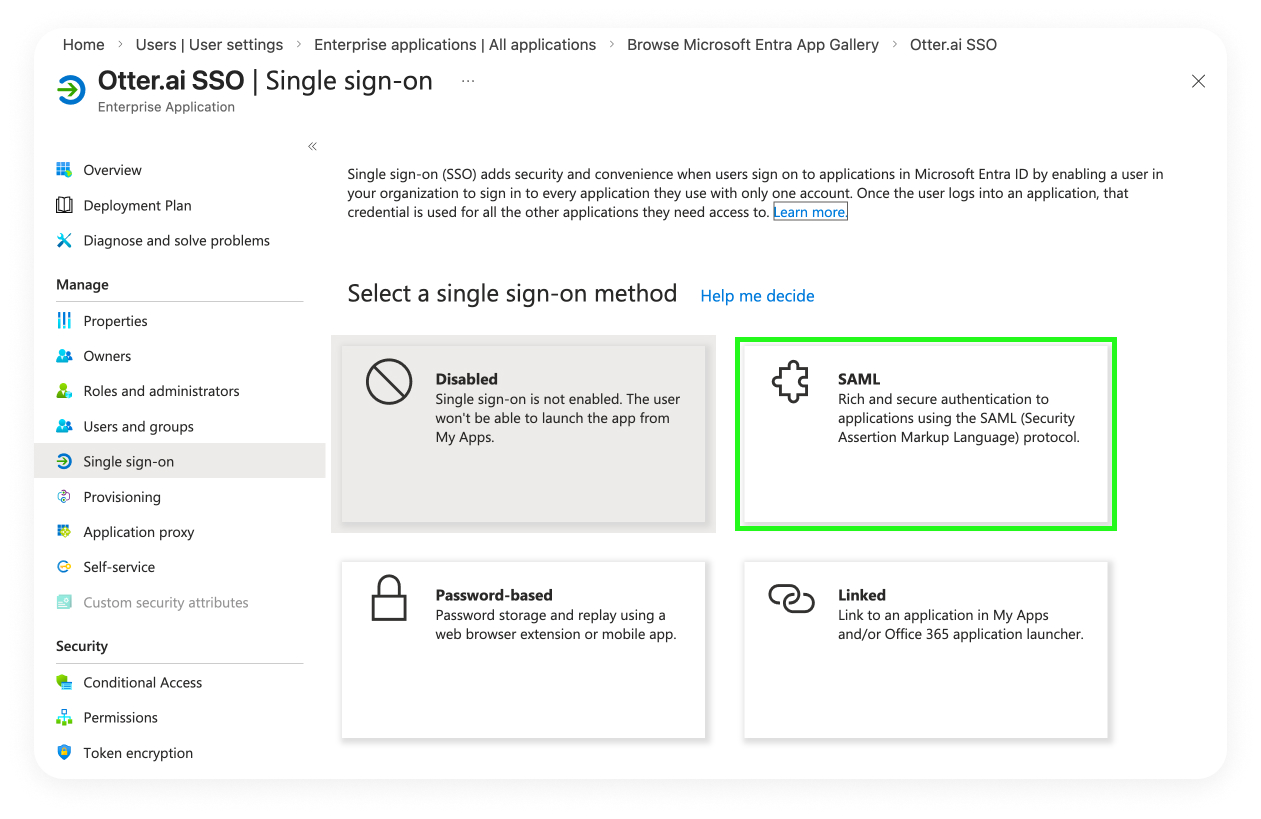The height and width of the screenshot is (819, 1261).
Task: Click the Deployment Plan book icon
Action: [64, 205]
